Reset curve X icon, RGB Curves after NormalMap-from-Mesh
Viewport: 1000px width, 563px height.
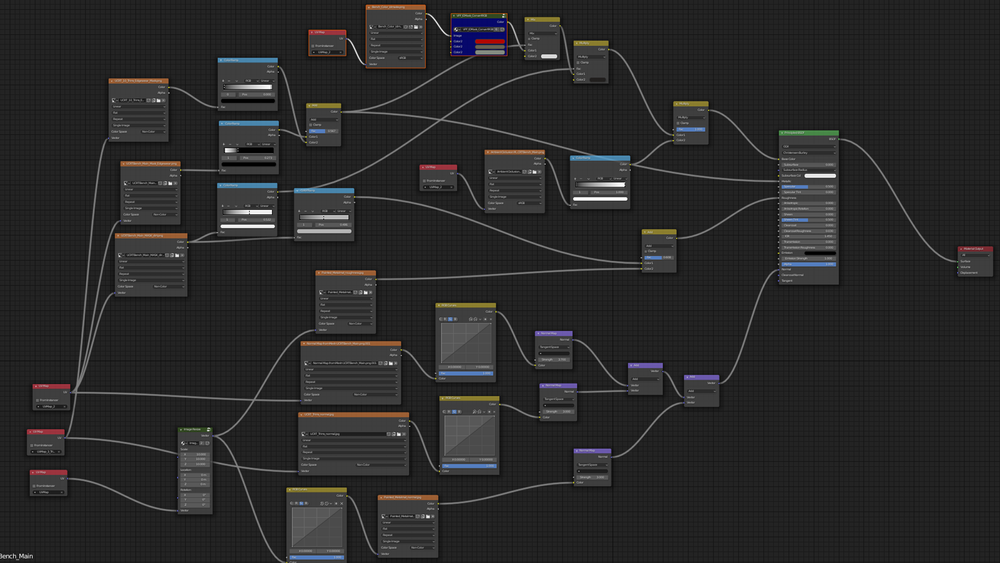click(490, 319)
